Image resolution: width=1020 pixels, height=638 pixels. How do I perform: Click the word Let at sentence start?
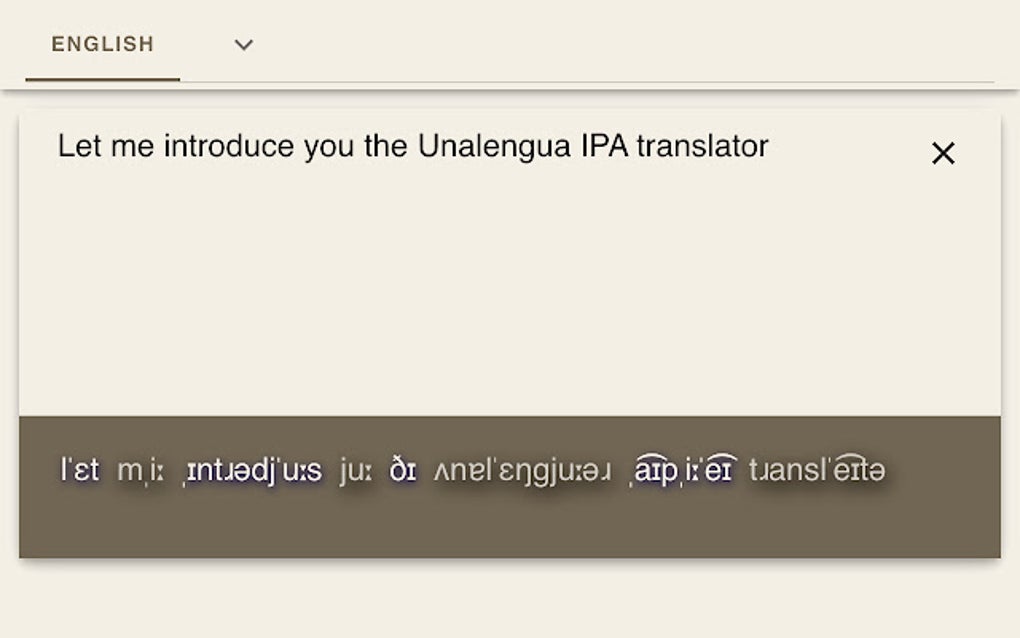[x=81, y=146]
